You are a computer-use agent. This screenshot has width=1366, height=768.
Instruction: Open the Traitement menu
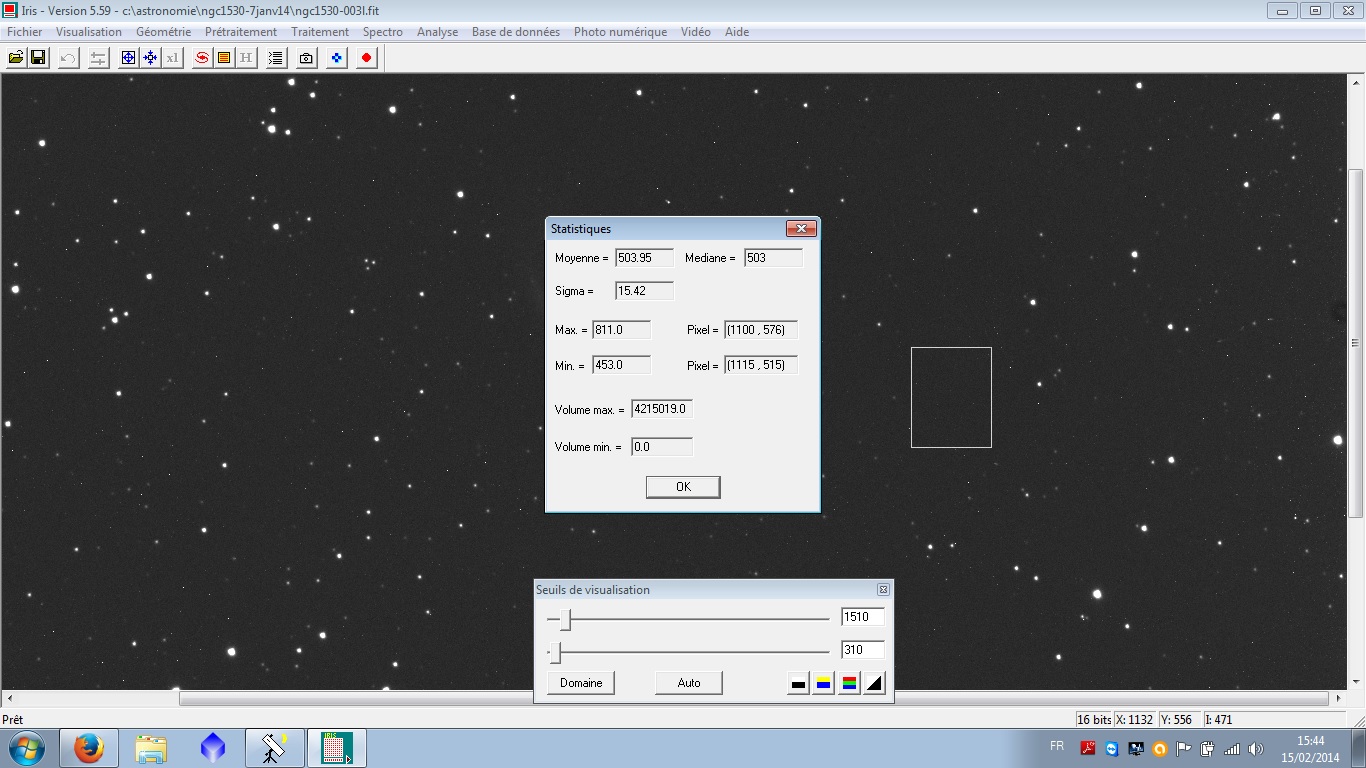tap(320, 32)
